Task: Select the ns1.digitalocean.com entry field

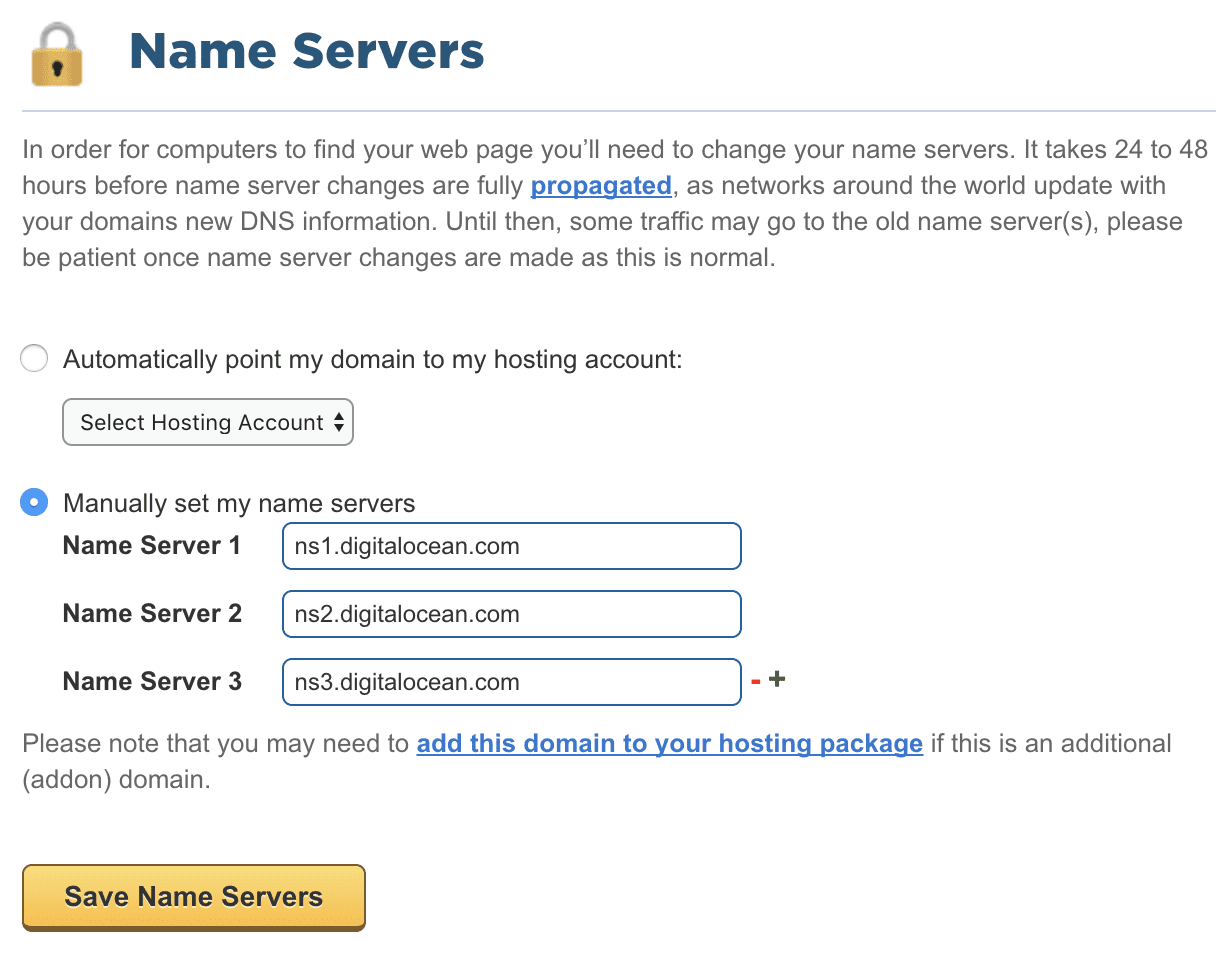Action: (511, 546)
